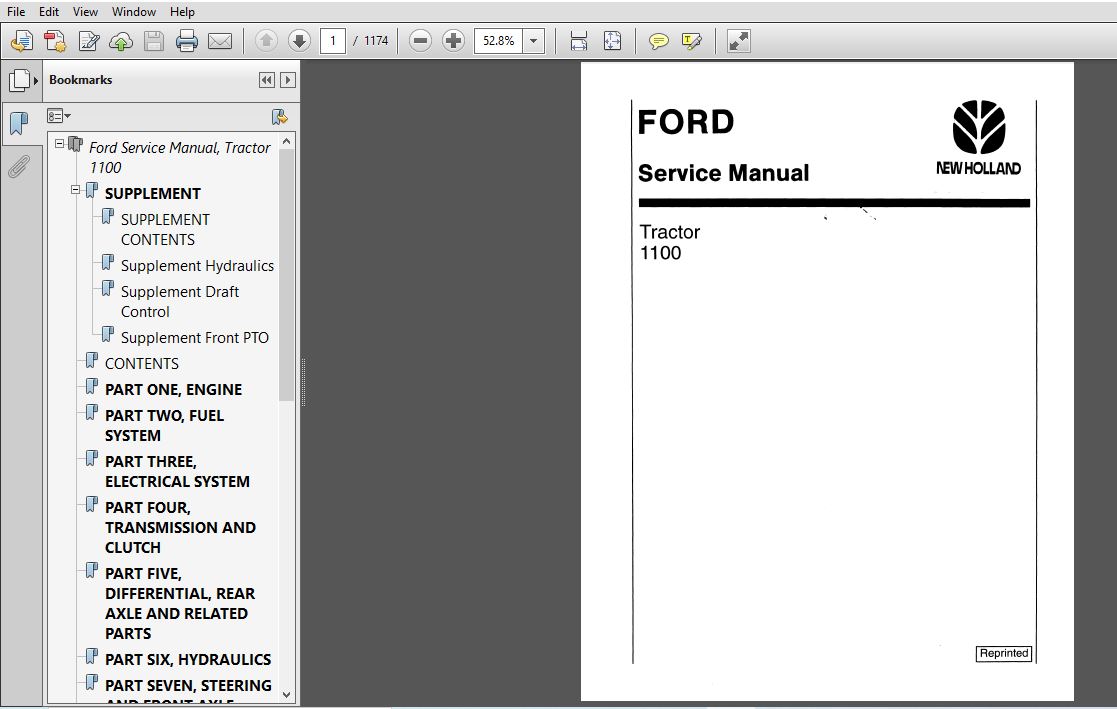Open the Help menu

pos(182,11)
